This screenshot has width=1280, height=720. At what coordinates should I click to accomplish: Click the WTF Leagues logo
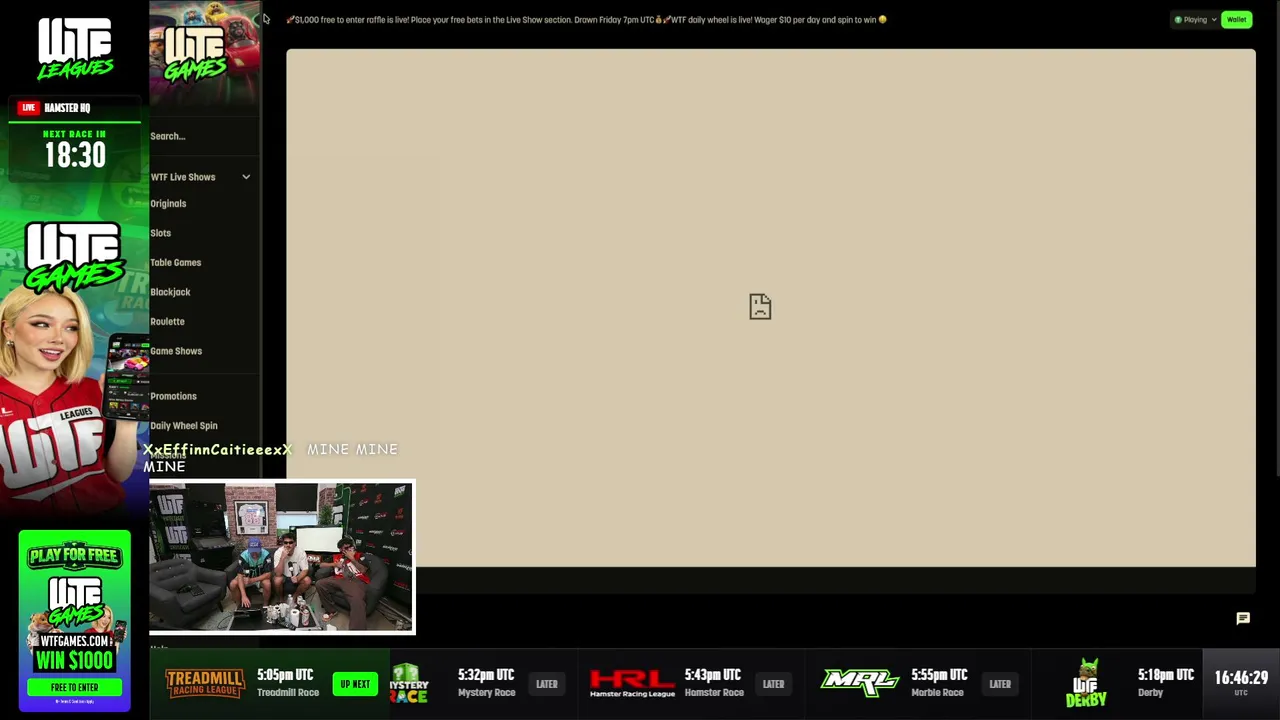(x=75, y=48)
